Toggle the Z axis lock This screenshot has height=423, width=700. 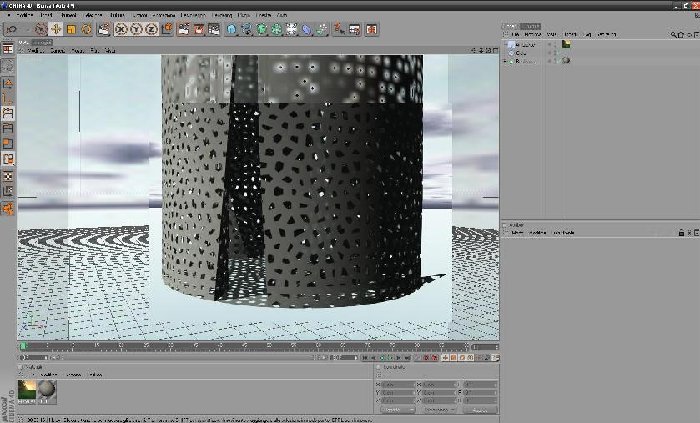click(x=151, y=29)
